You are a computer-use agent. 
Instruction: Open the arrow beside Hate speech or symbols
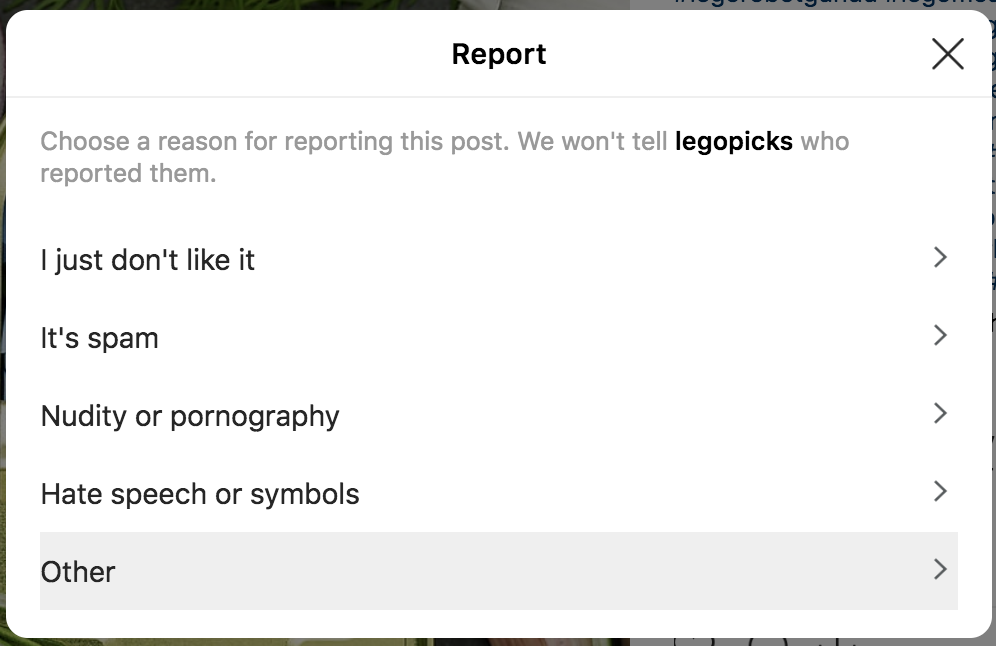click(x=941, y=491)
